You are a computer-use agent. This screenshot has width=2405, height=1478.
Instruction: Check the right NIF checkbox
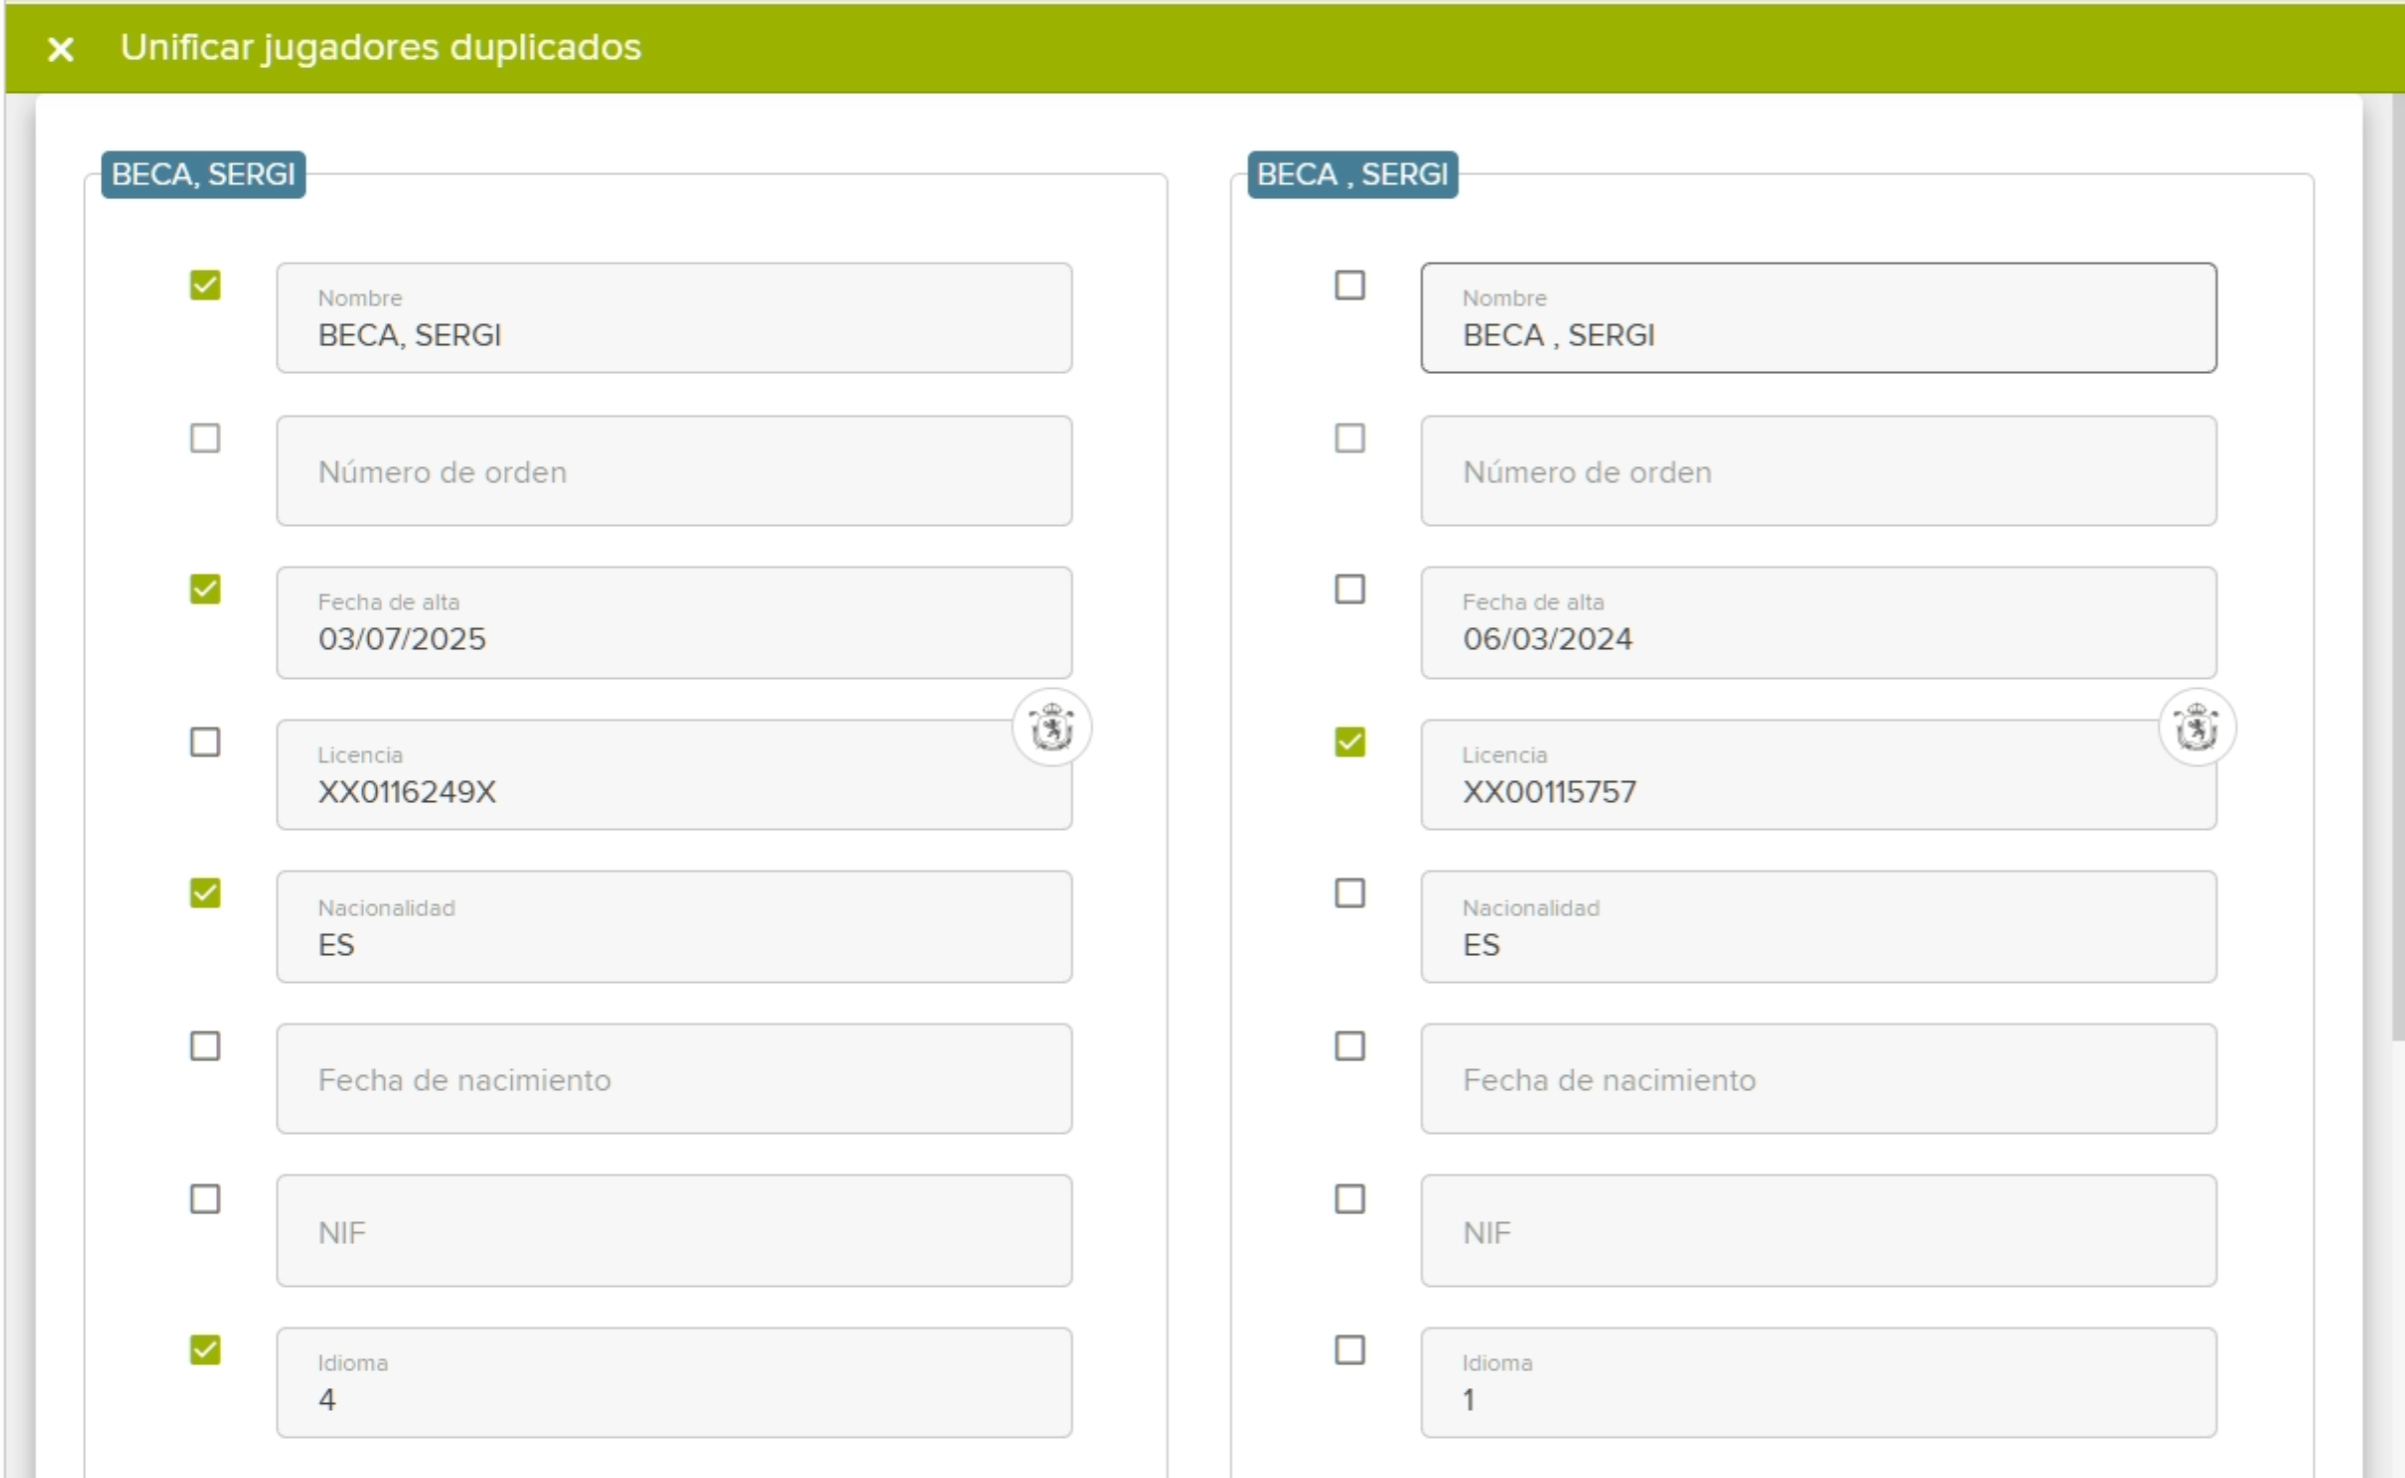(1350, 1199)
